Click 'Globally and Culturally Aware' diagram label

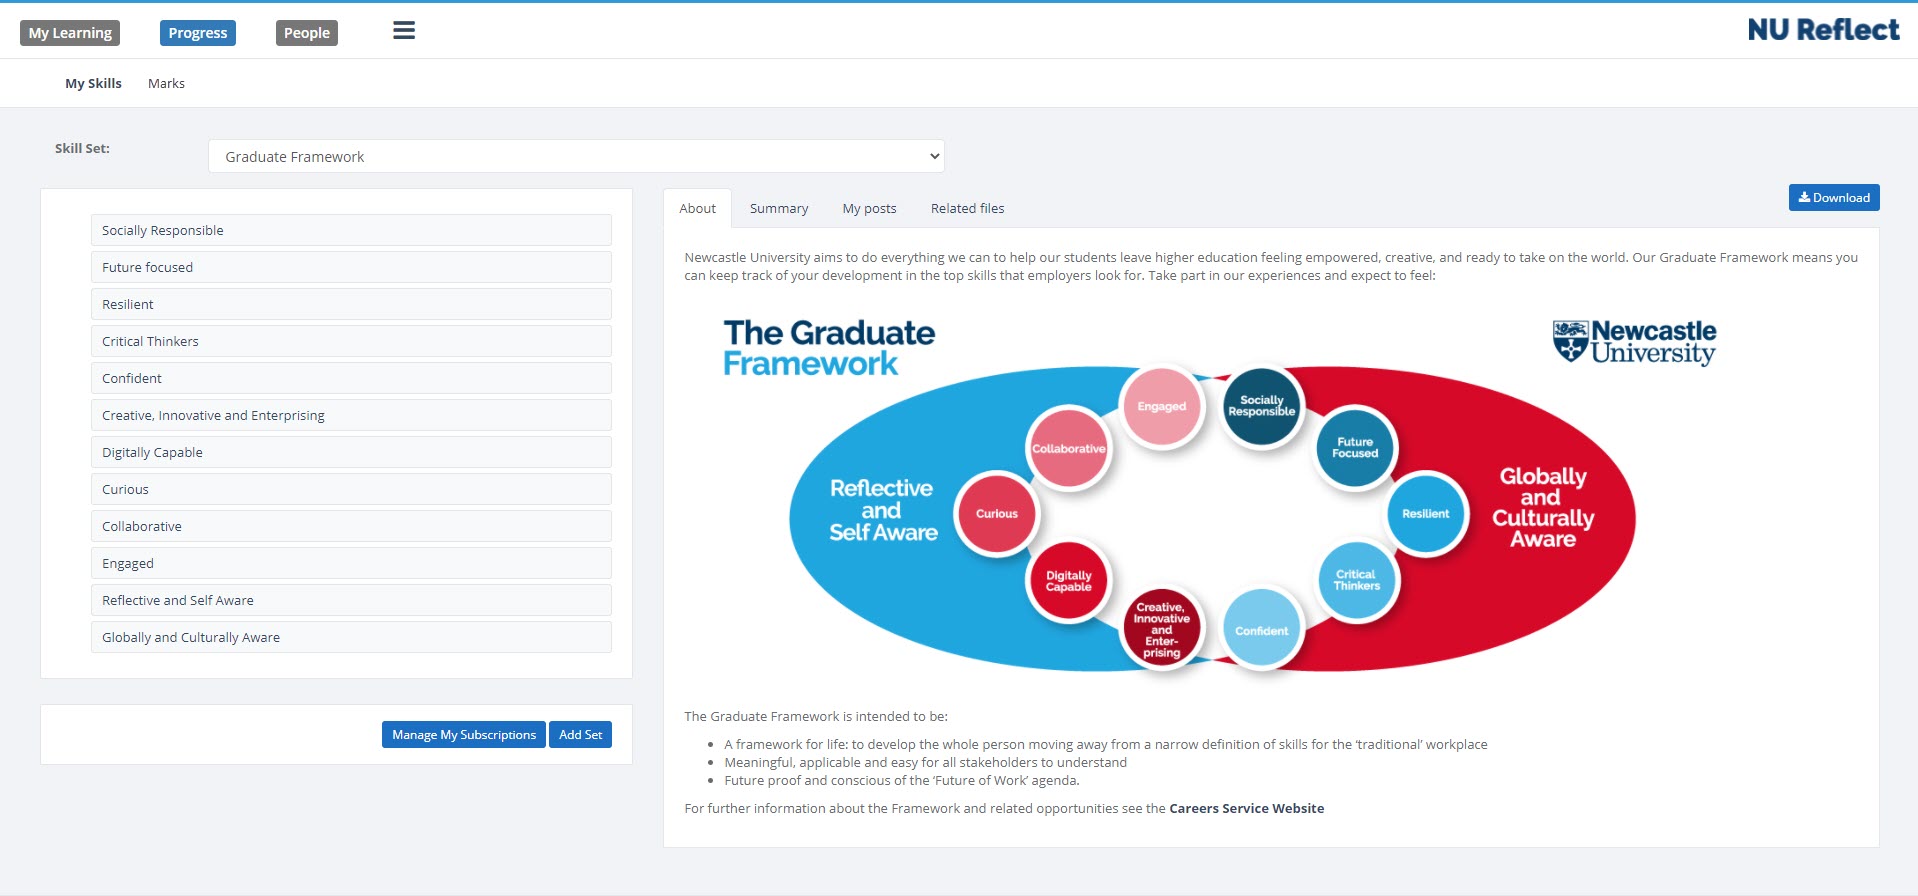[1543, 508]
